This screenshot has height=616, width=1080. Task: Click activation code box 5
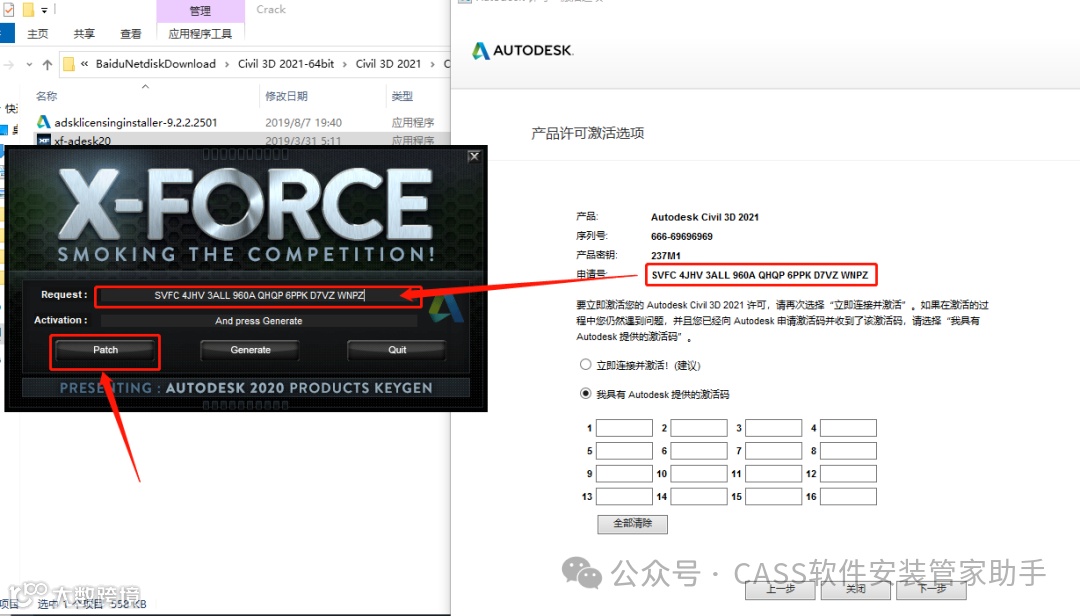(624, 451)
